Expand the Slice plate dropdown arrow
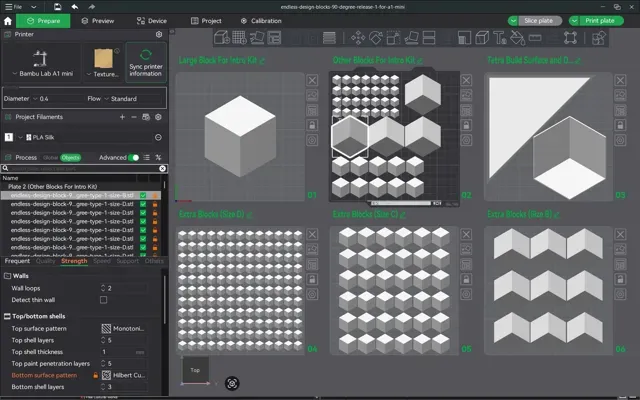 coord(513,21)
